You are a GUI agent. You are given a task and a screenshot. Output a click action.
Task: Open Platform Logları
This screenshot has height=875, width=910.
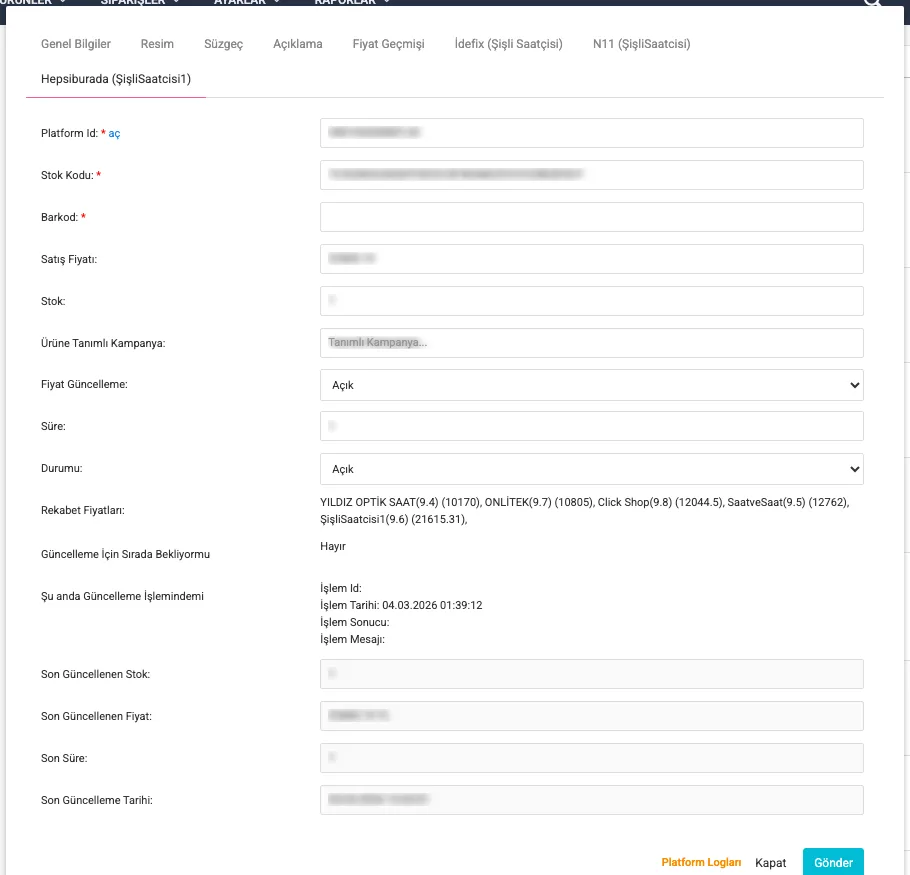(x=701, y=862)
